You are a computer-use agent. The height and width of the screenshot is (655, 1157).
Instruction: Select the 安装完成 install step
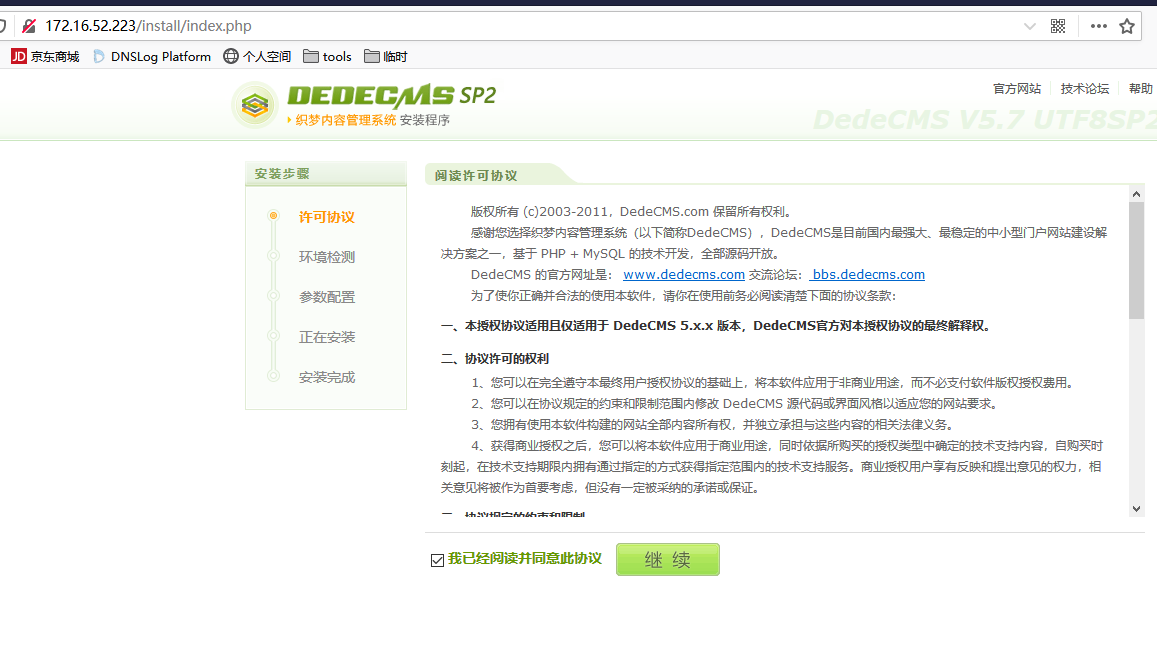point(326,377)
